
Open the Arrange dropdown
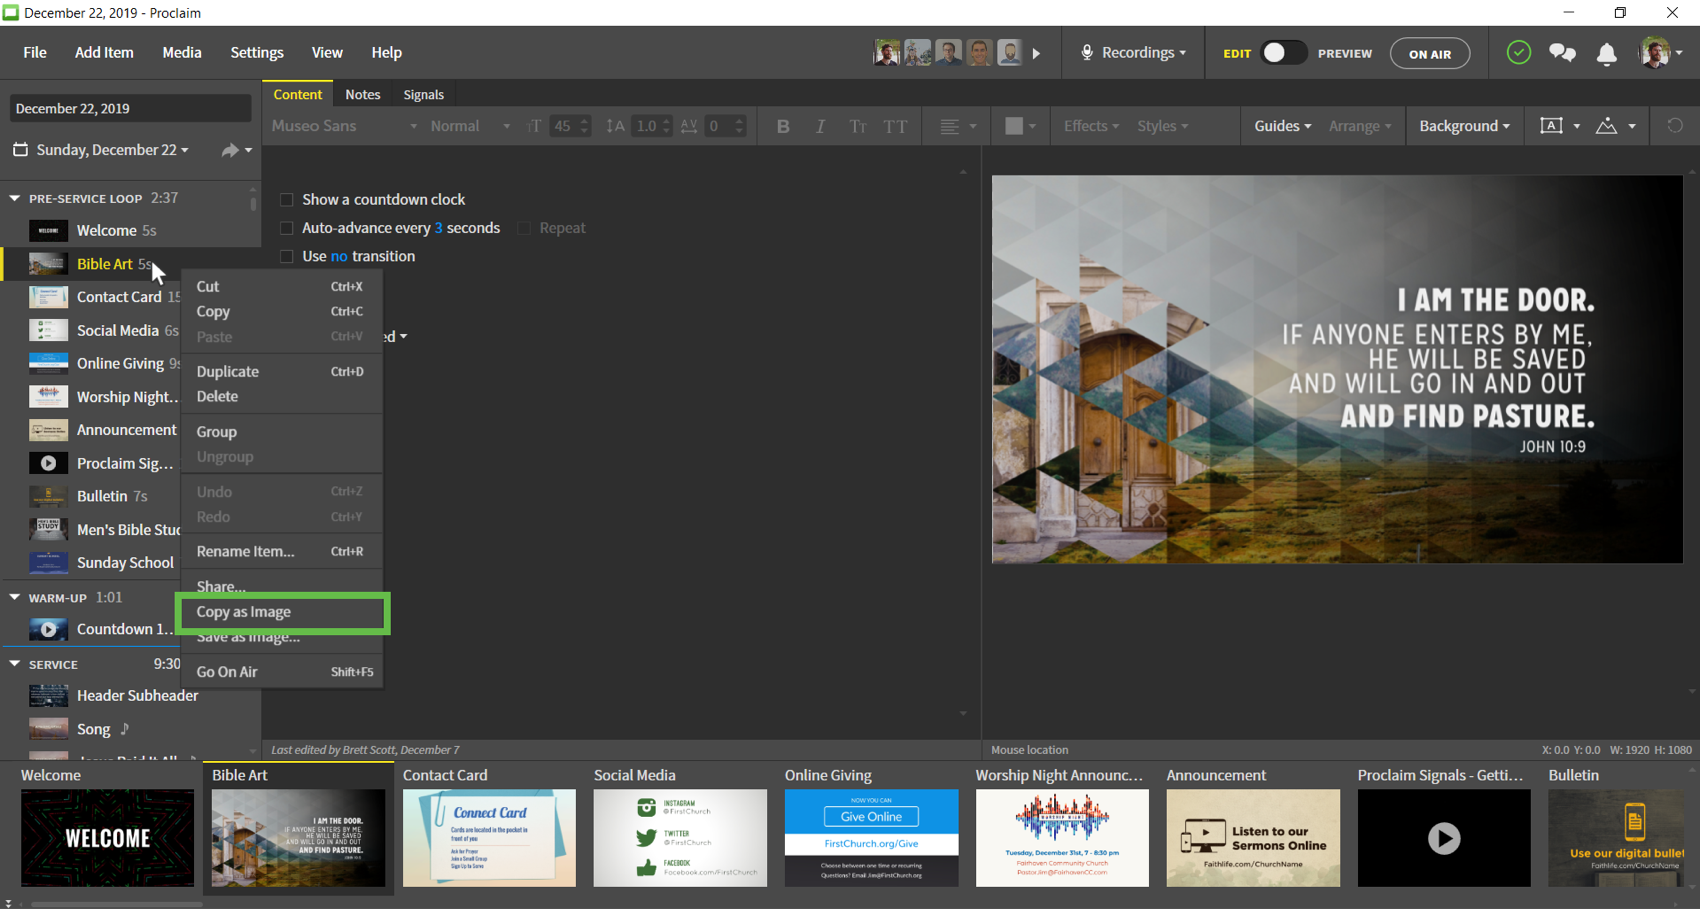click(x=1360, y=126)
